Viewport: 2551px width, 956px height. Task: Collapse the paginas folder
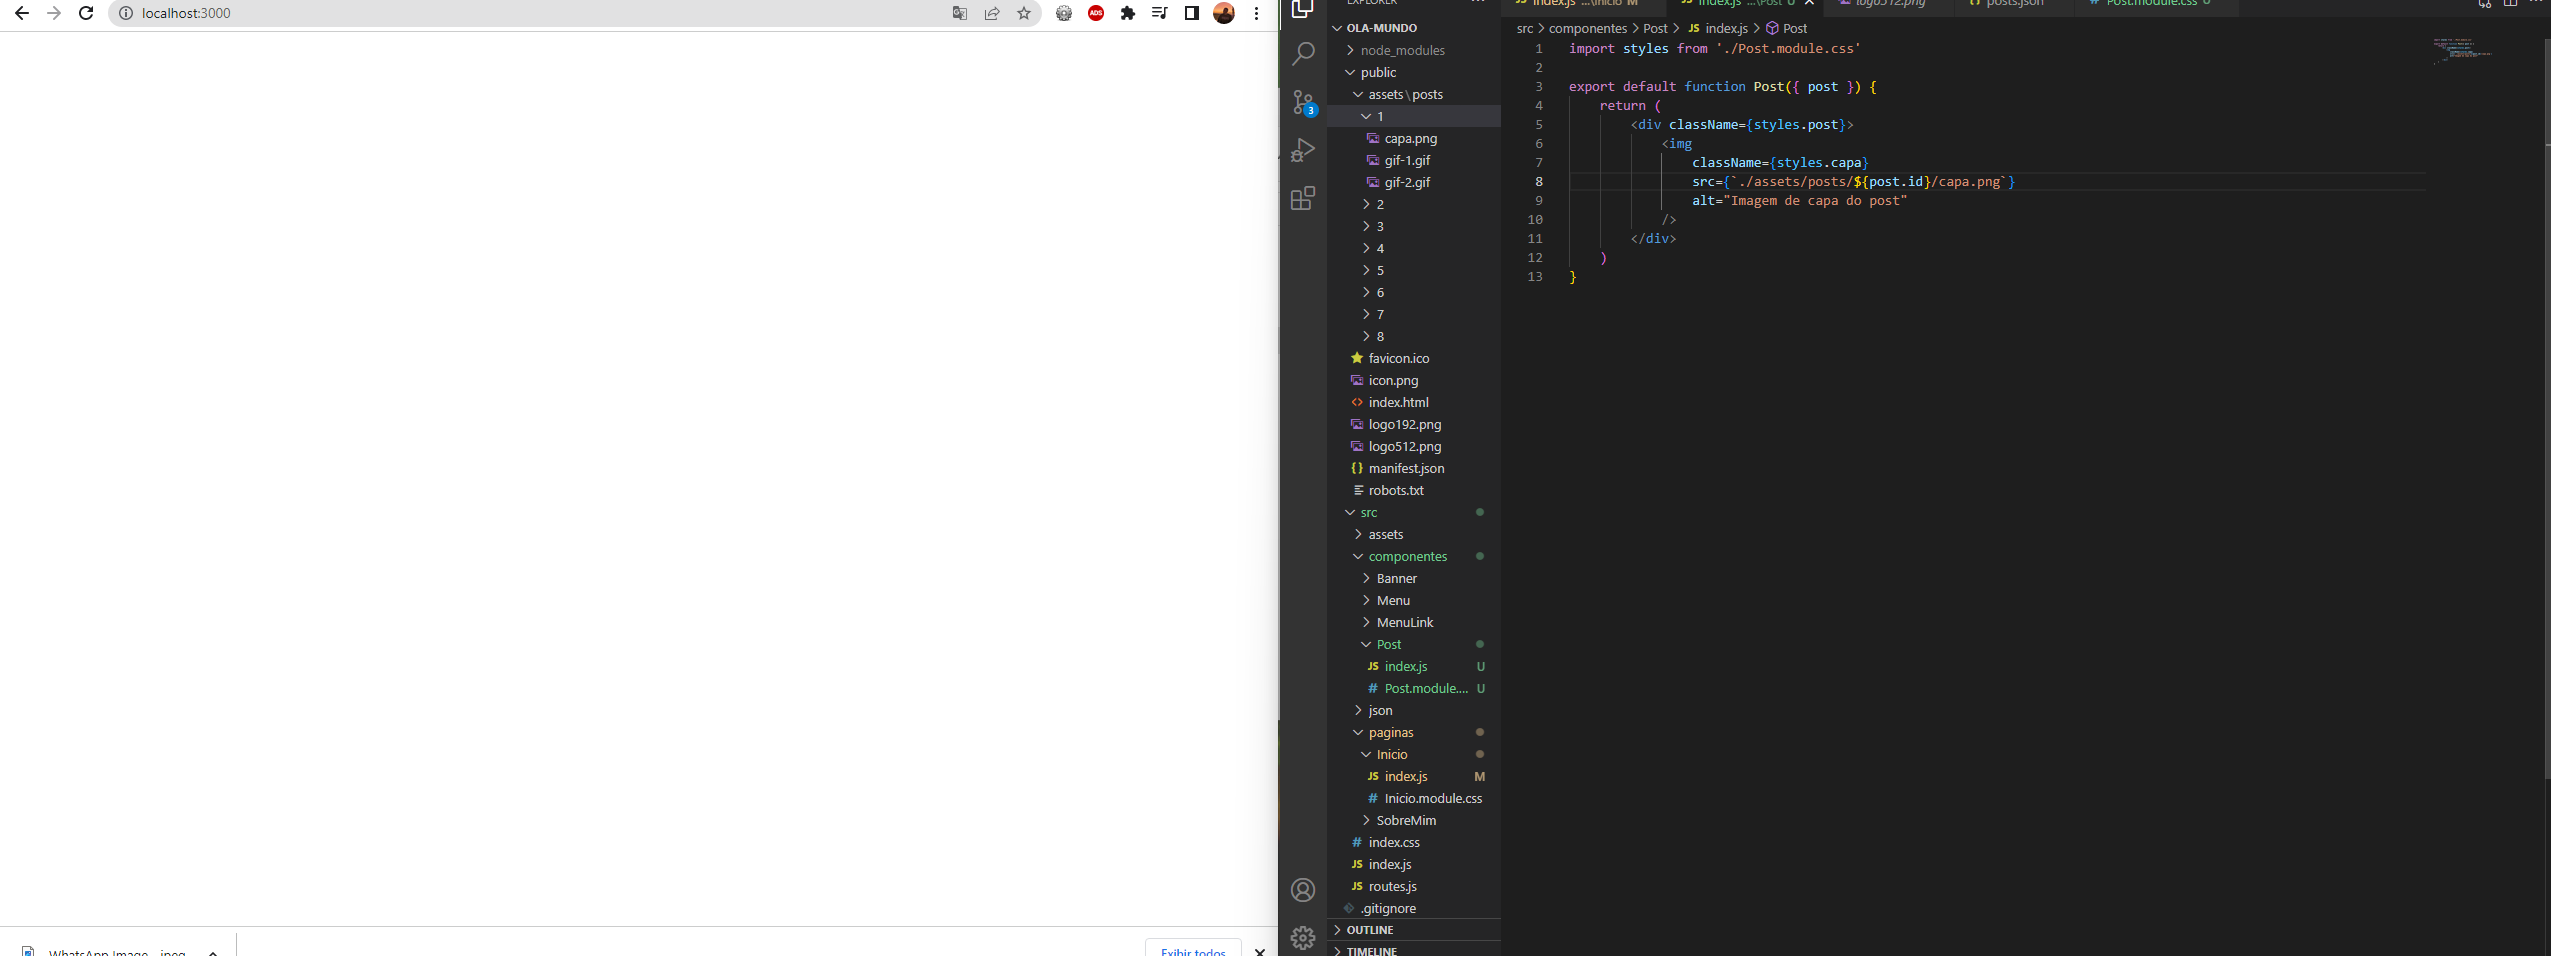pos(1414,732)
